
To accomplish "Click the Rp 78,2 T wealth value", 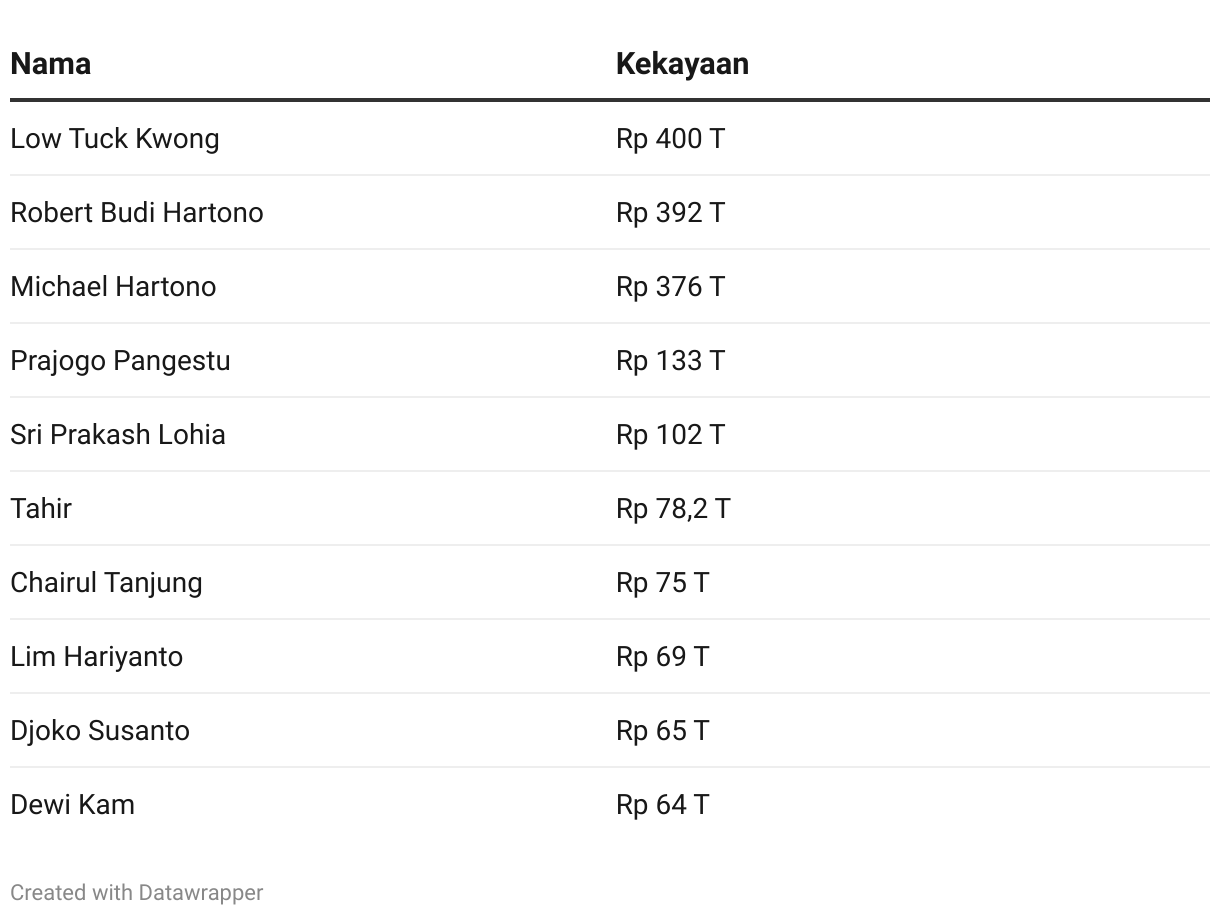I will pos(673,508).
